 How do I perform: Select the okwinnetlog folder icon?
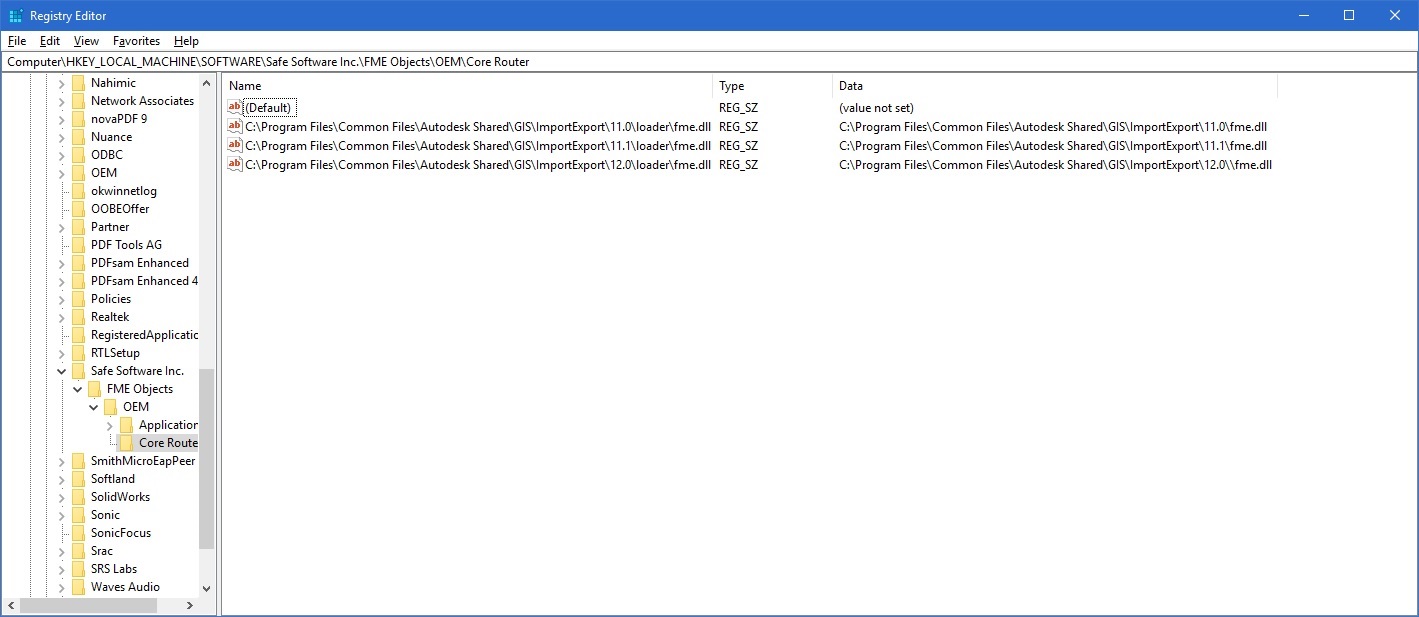tap(79, 191)
